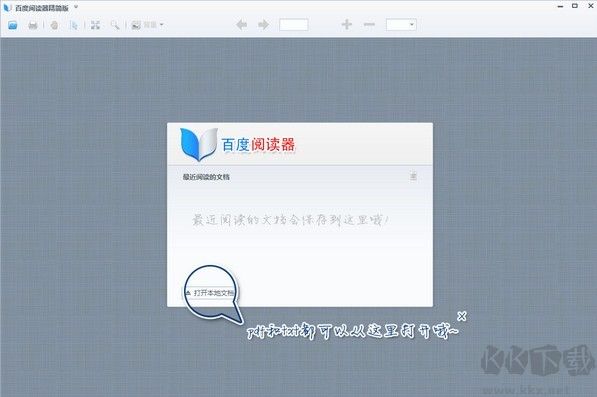Click the print icon in toolbar

pyautogui.click(x=33, y=25)
